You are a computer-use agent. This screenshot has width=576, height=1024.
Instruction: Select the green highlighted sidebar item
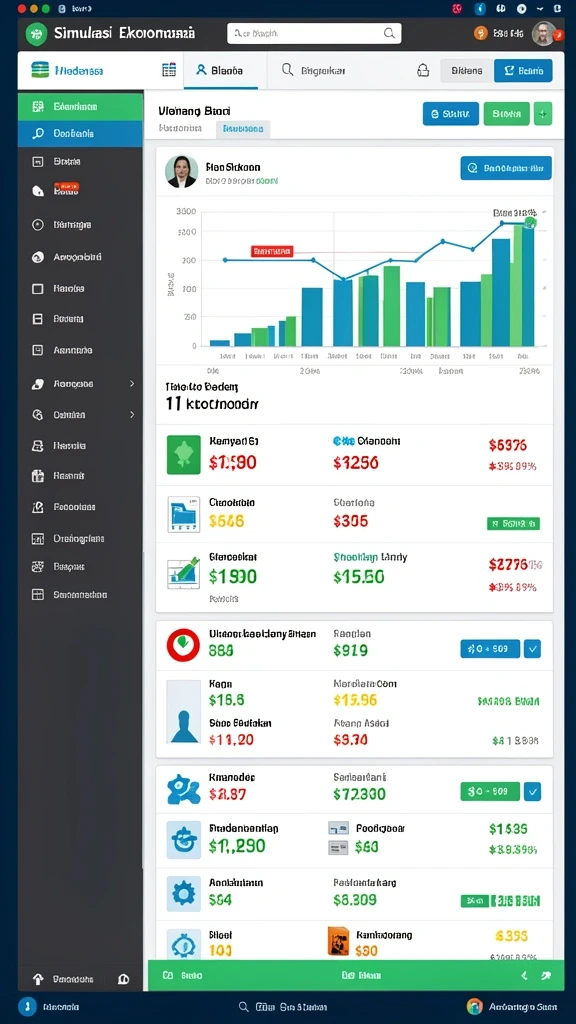point(80,106)
